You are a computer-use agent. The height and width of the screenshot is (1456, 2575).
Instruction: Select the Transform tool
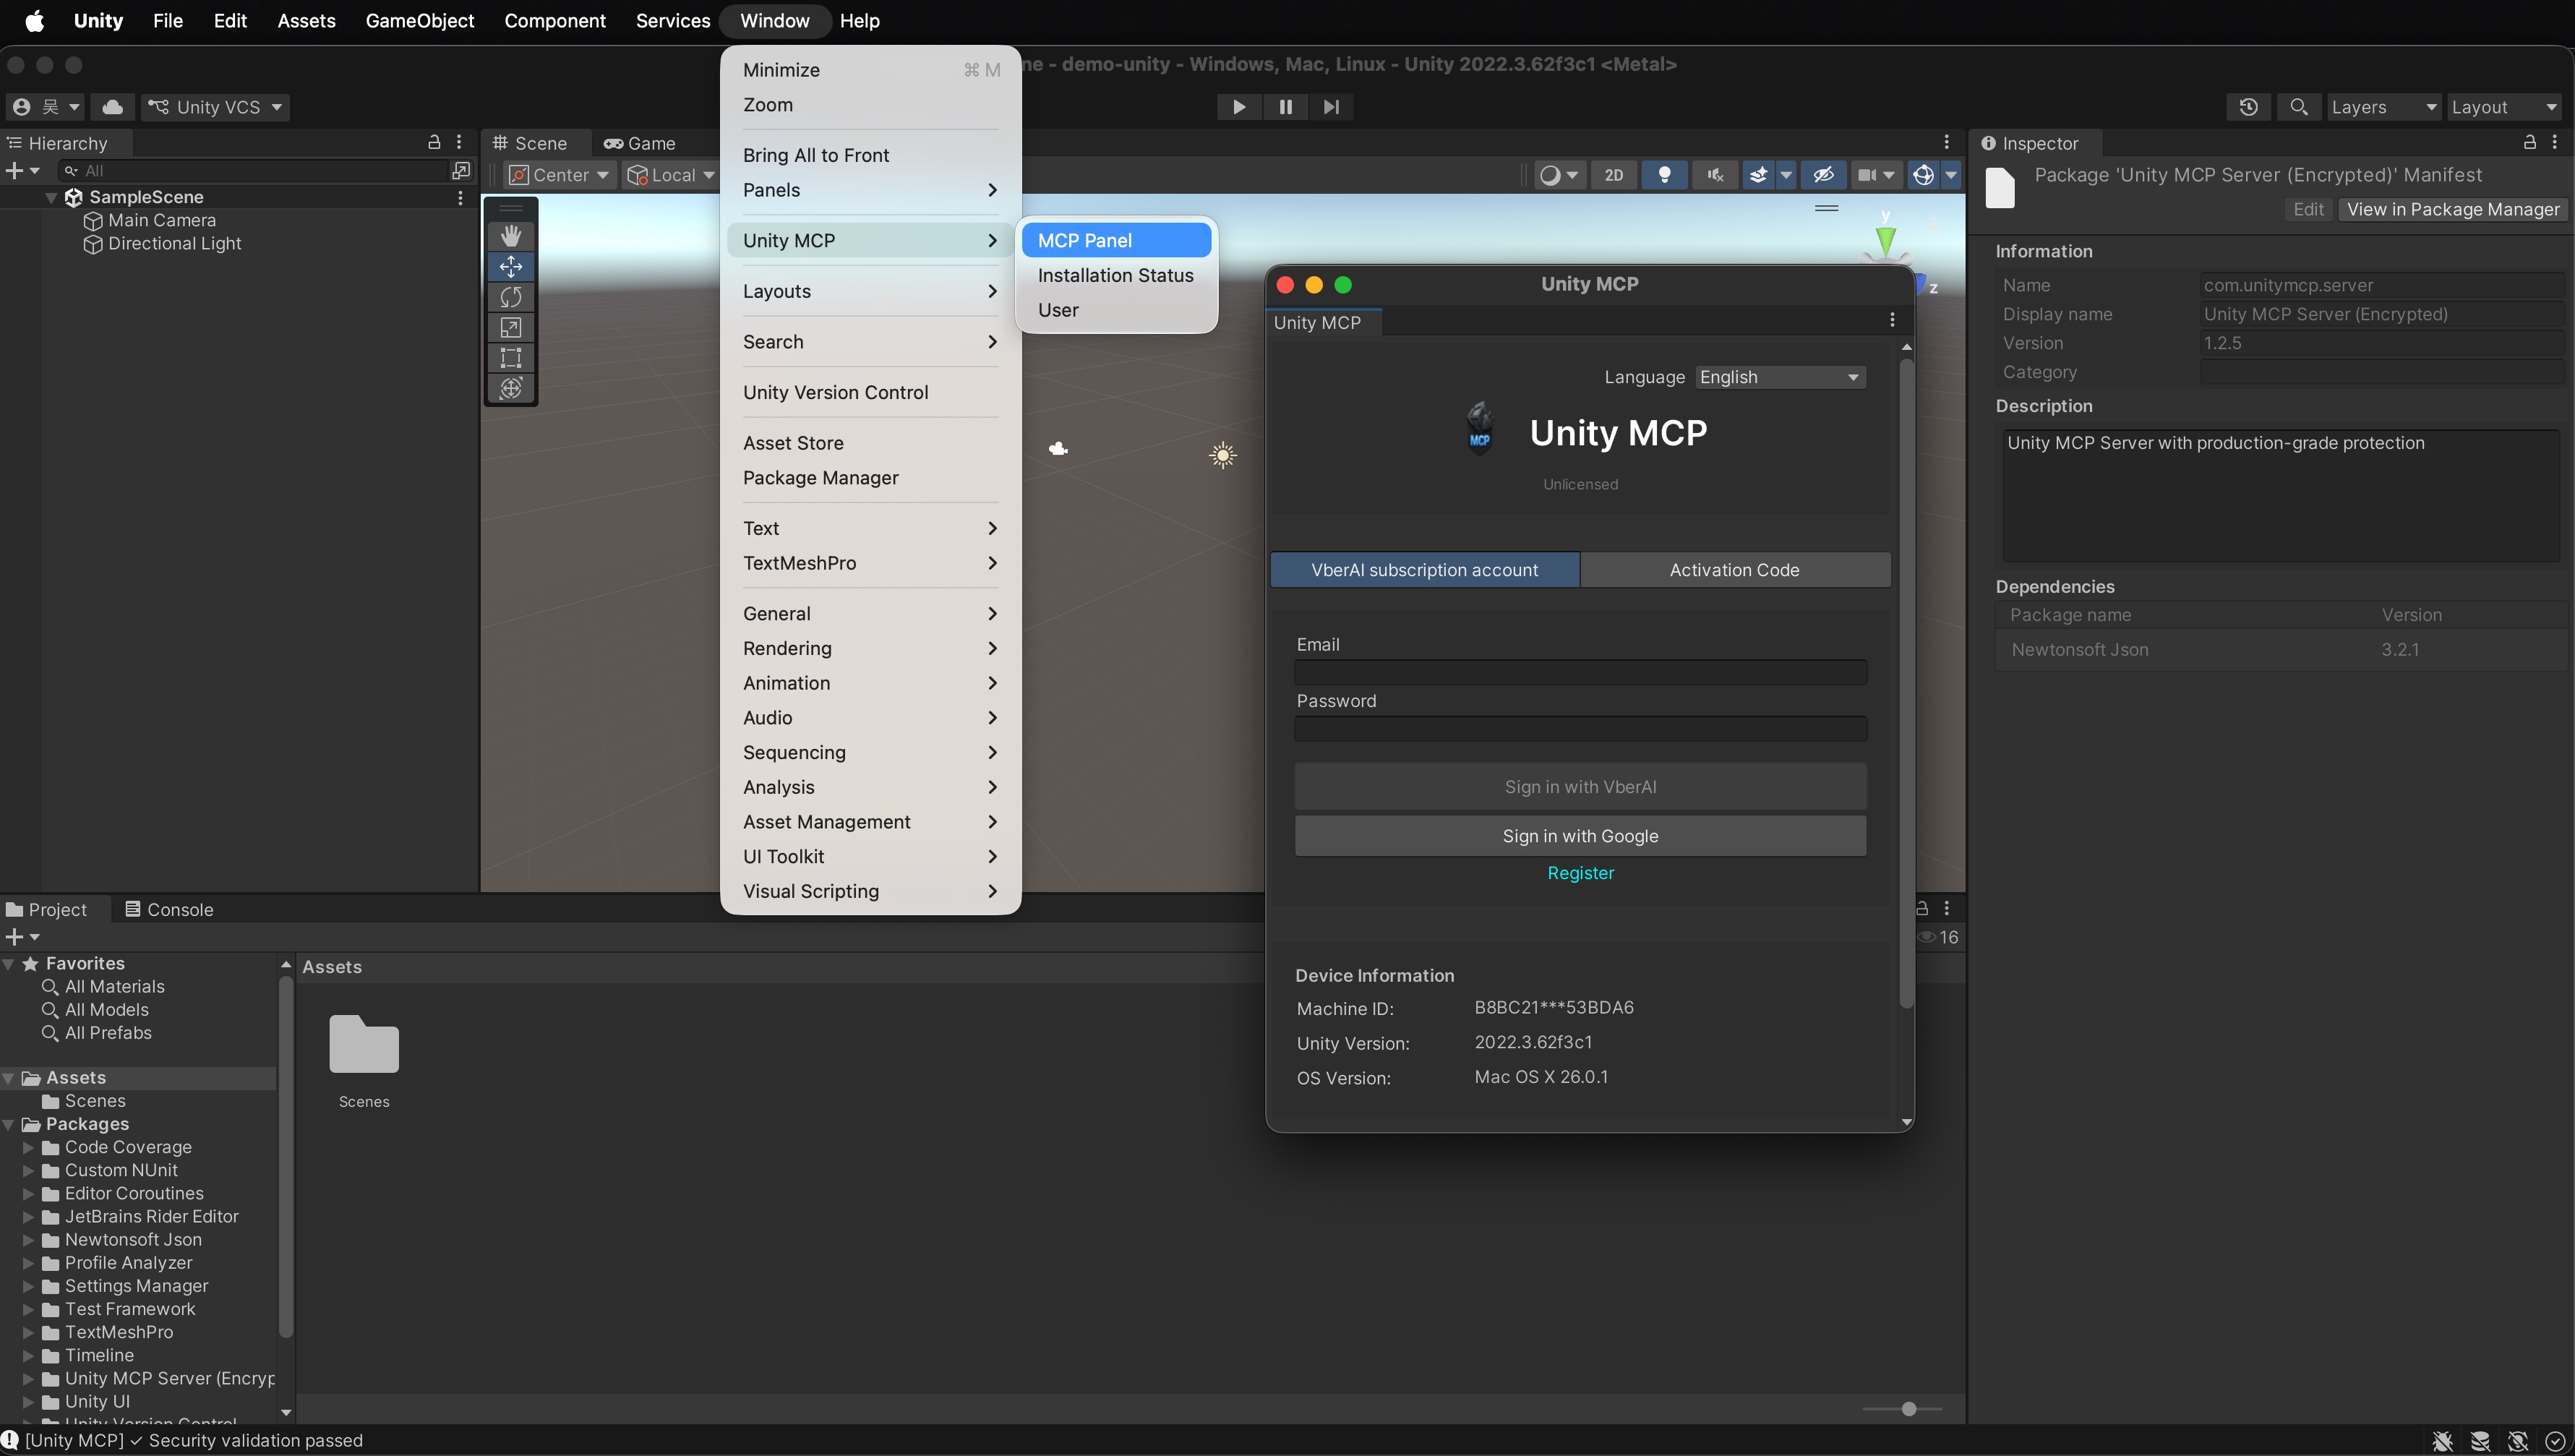(x=511, y=388)
